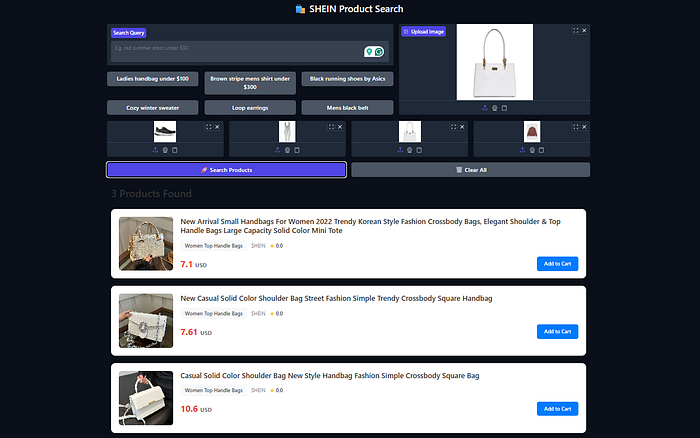Click the clipboard icon under the small handbag example
Screen dimensions: 700x438
click(420, 150)
